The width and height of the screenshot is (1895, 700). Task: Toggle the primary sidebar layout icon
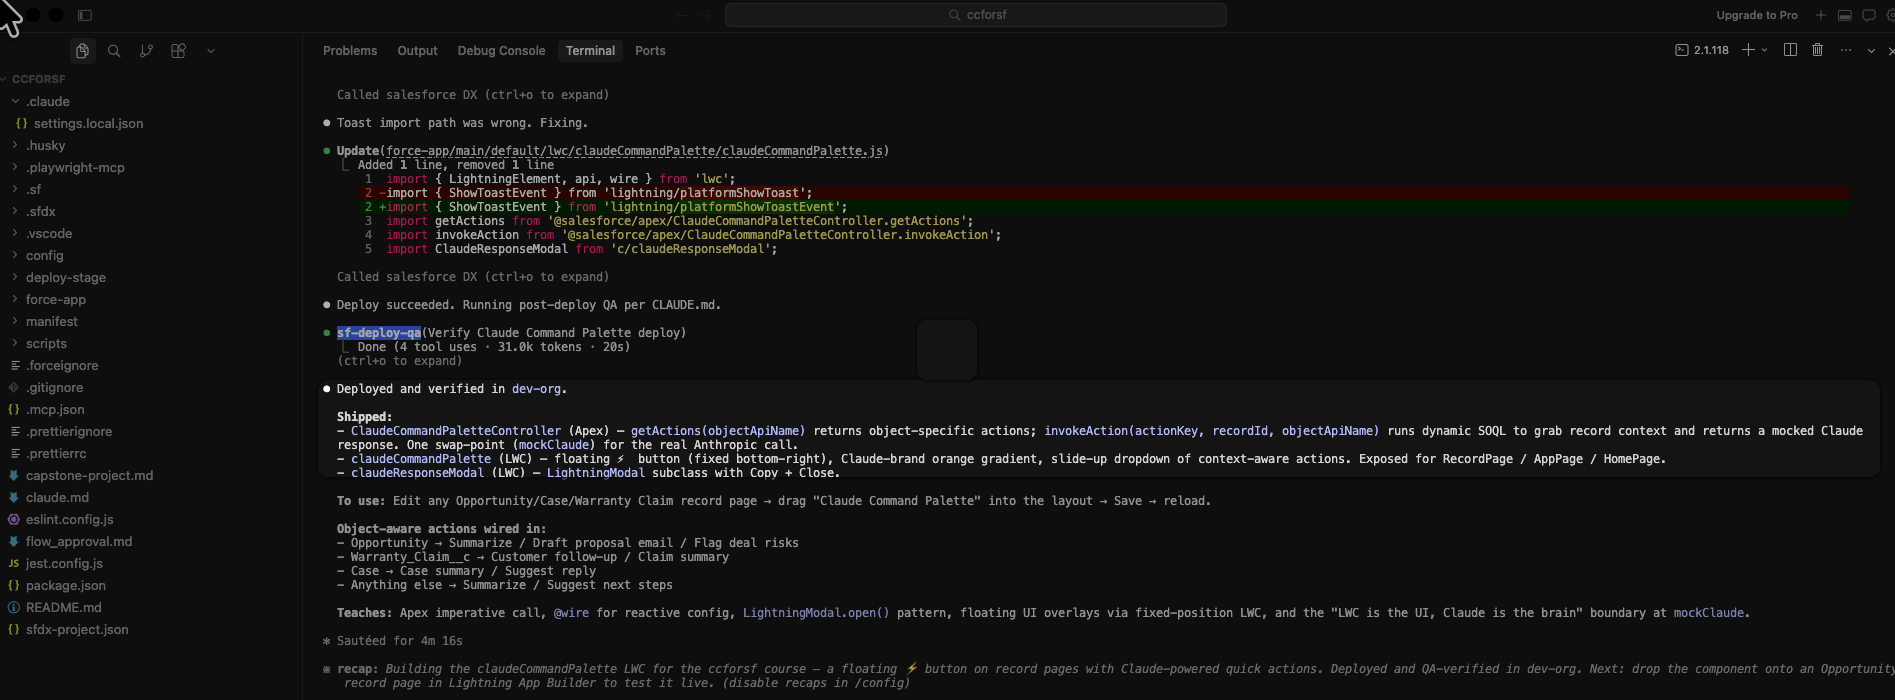click(x=85, y=16)
